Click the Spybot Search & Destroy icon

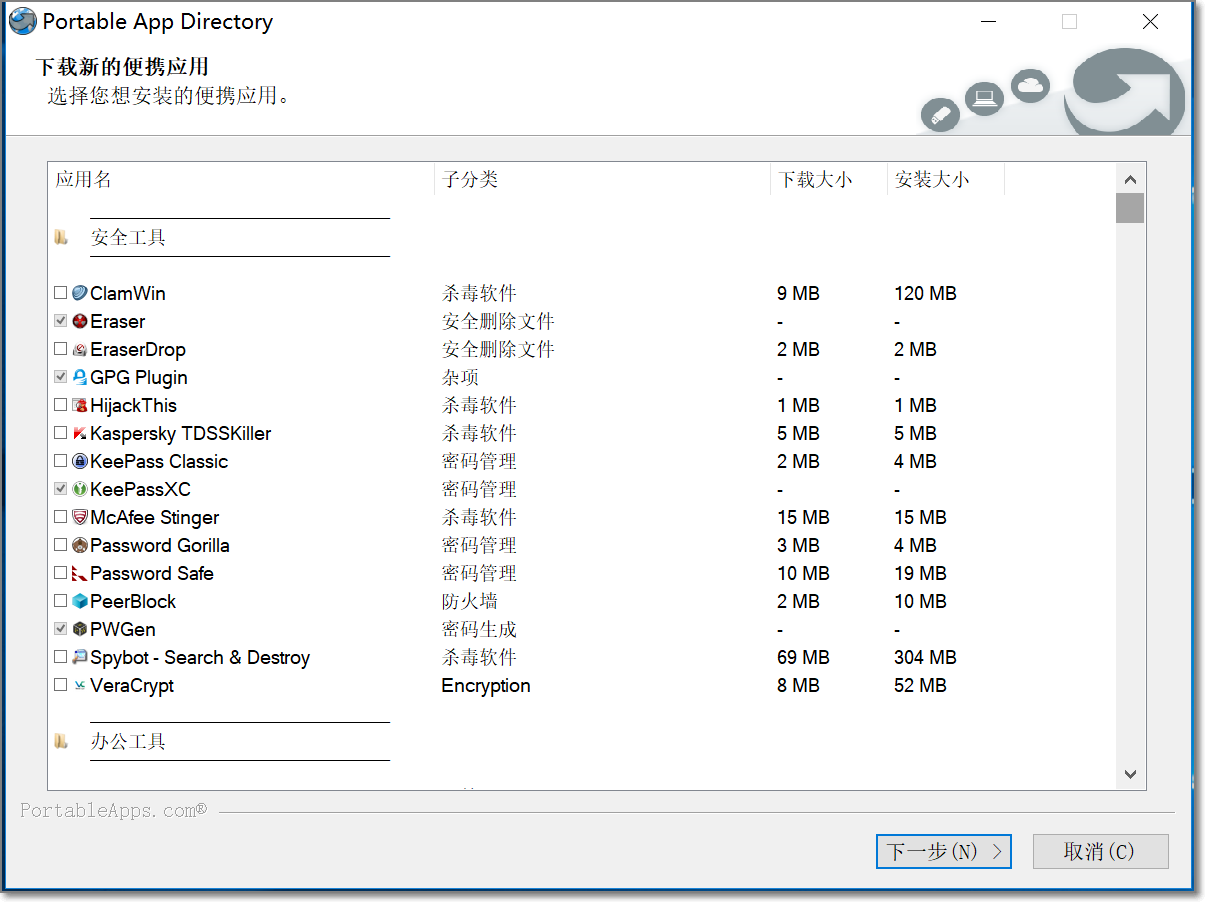coord(80,657)
